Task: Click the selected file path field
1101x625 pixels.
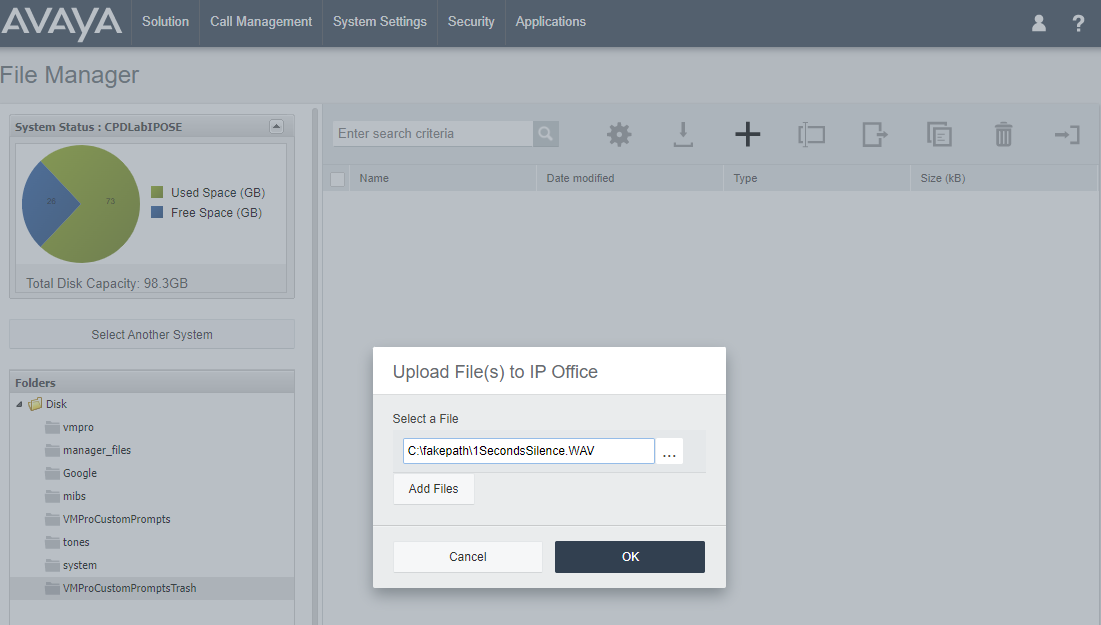Action: coord(528,451)
